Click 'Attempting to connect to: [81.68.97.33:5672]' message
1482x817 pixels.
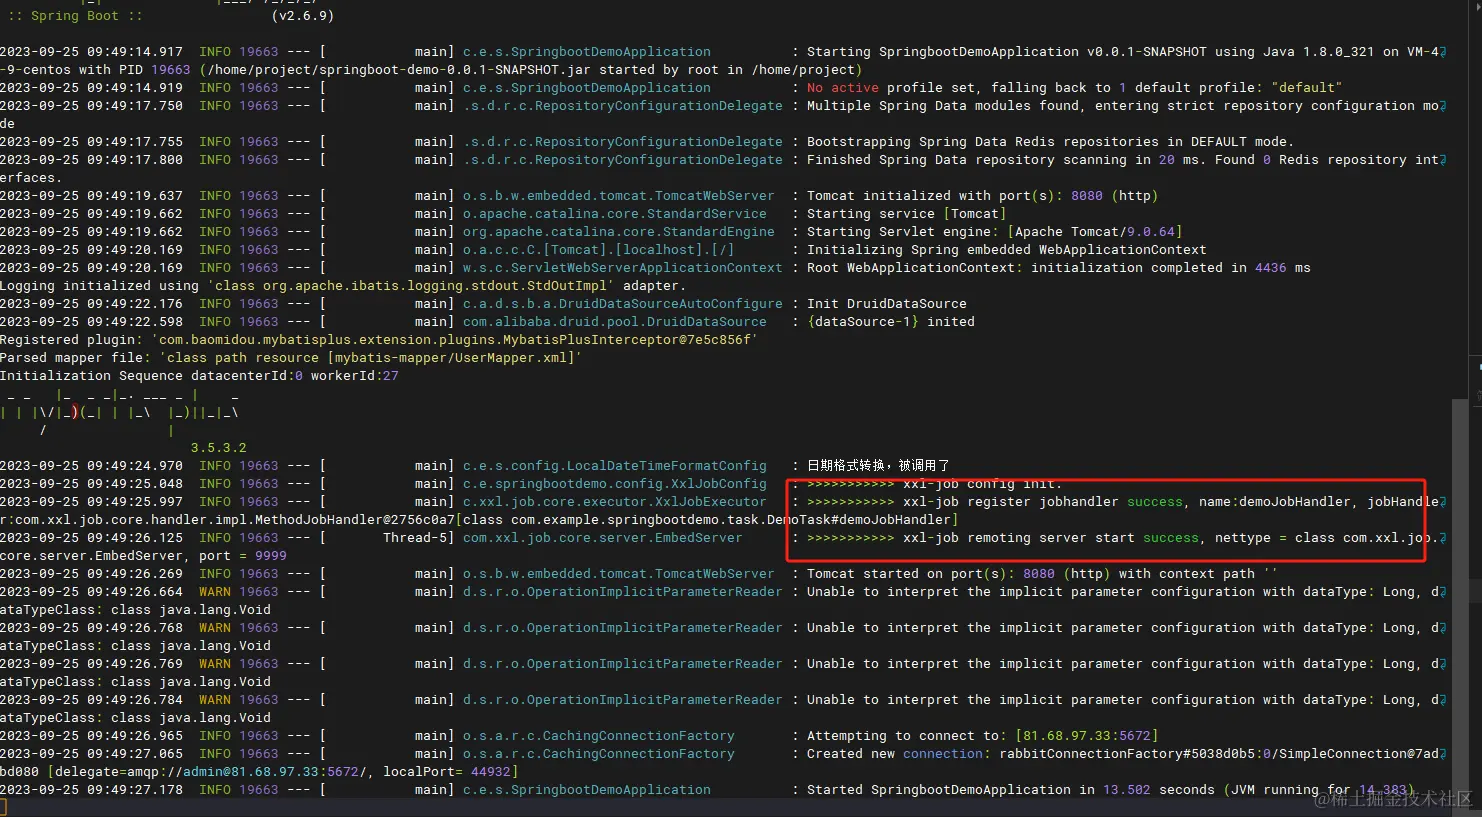pyautogui.click(x=983, y=736)
